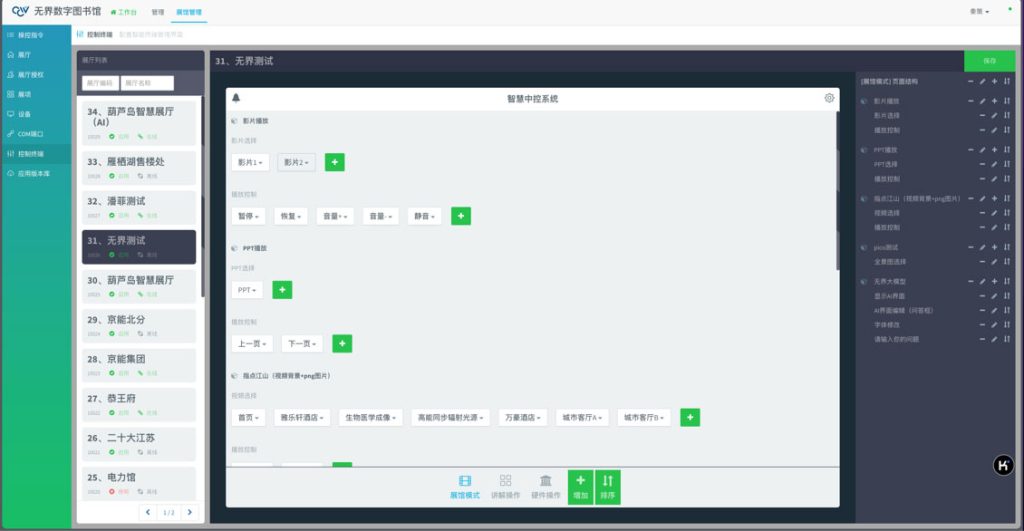Expand the 雅乐轩酒店 dropdown
Image resolution: width=1024 pixels, height=531 pixels.
pyautogui.click(x=303, y=417)
